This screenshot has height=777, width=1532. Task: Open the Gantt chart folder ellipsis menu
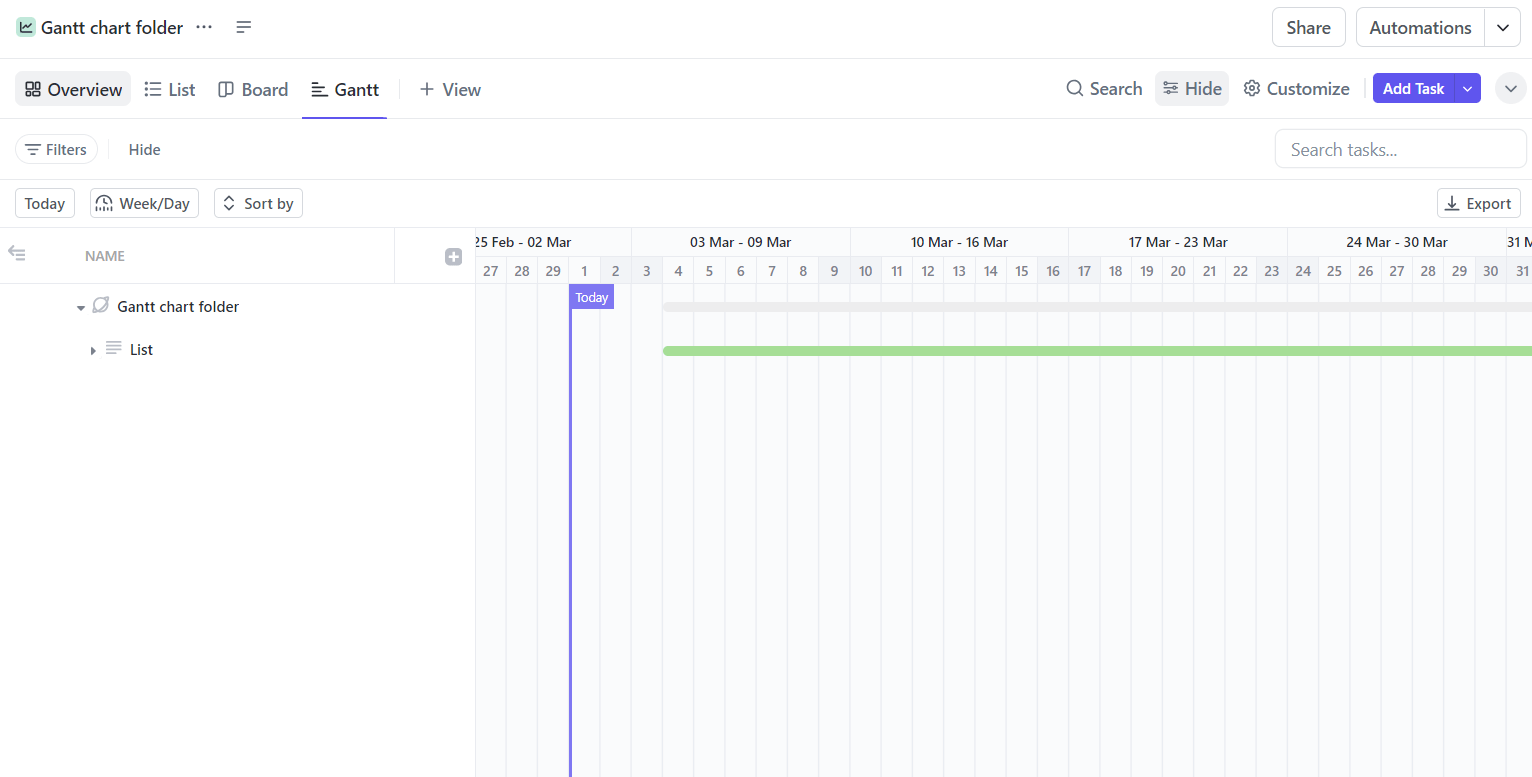(204, 27)
